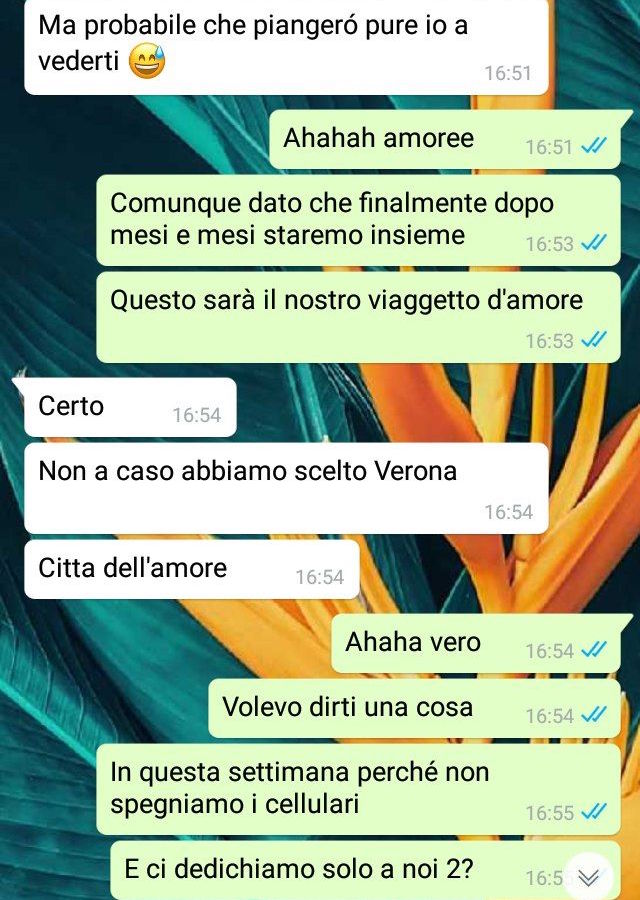Tap the 'Ahahah amoree' sent message
The width and height of the screenshot is (640, 900).
[x=445, y=139]
